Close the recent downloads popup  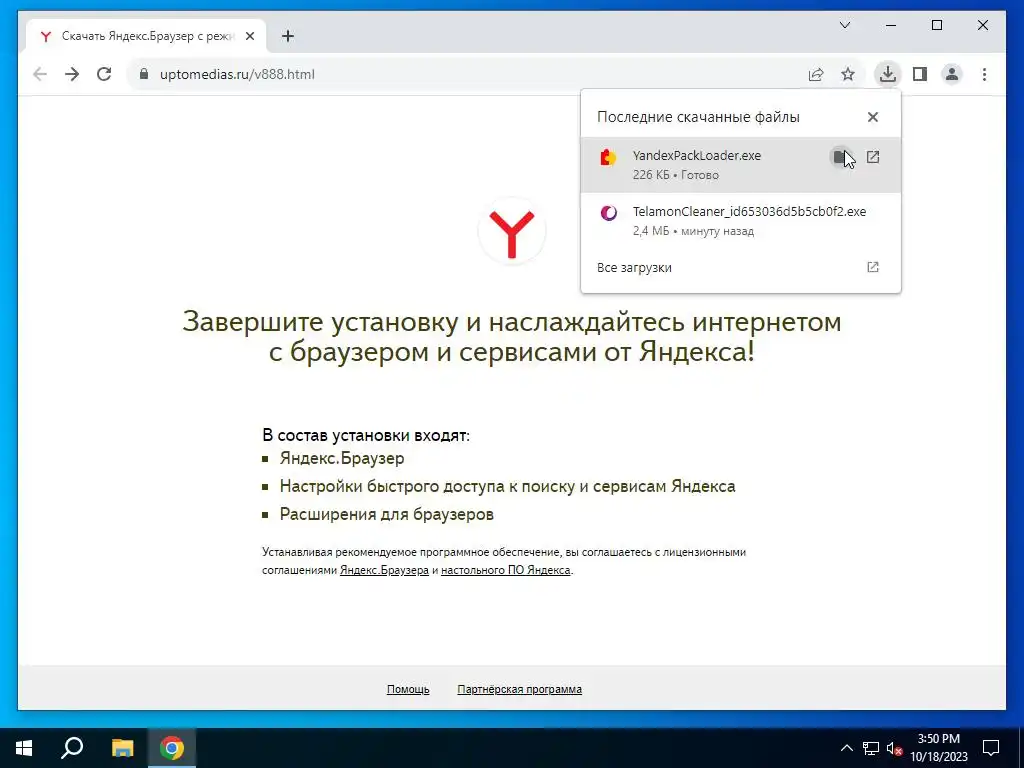pos(873,117)
